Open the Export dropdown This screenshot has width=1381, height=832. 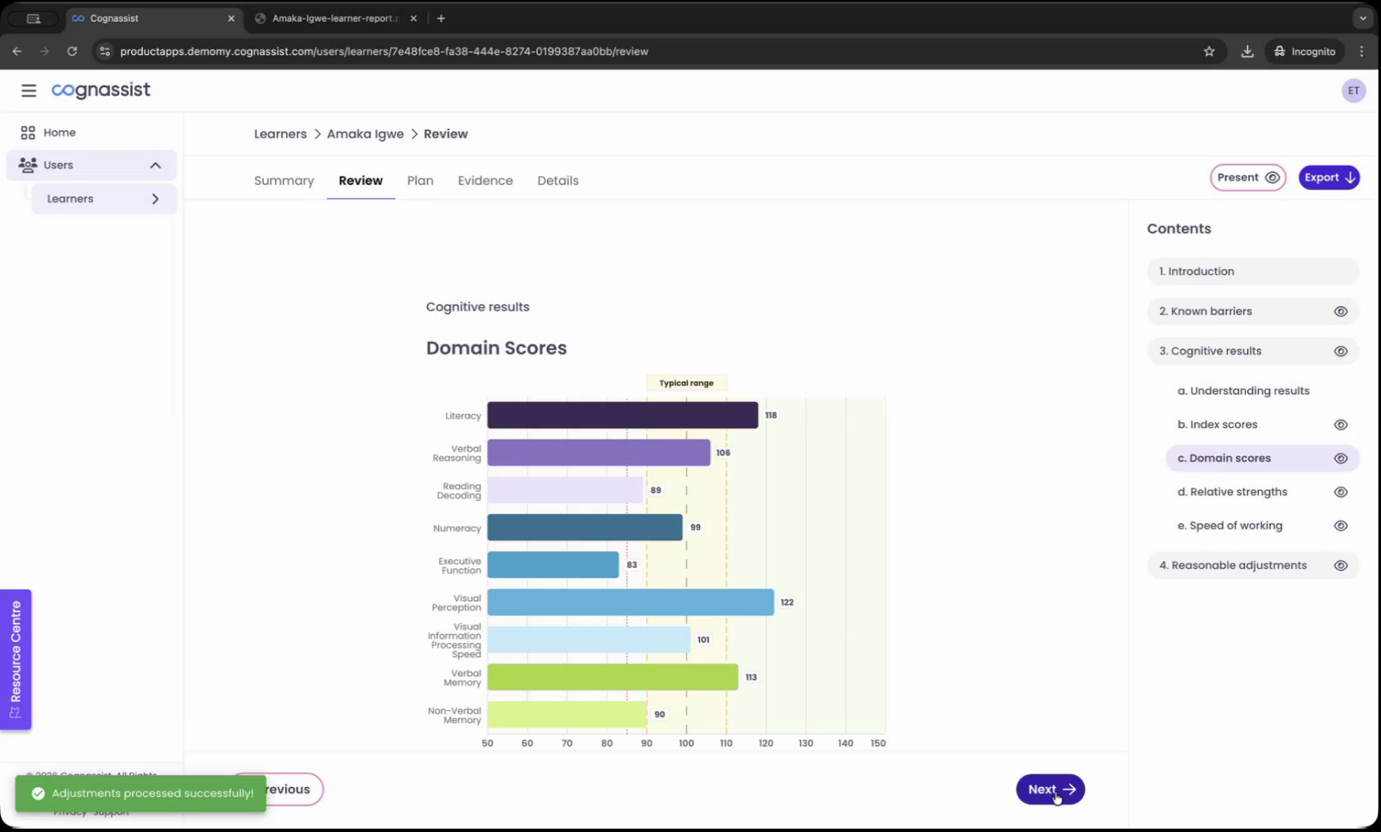pos(1328,177)
